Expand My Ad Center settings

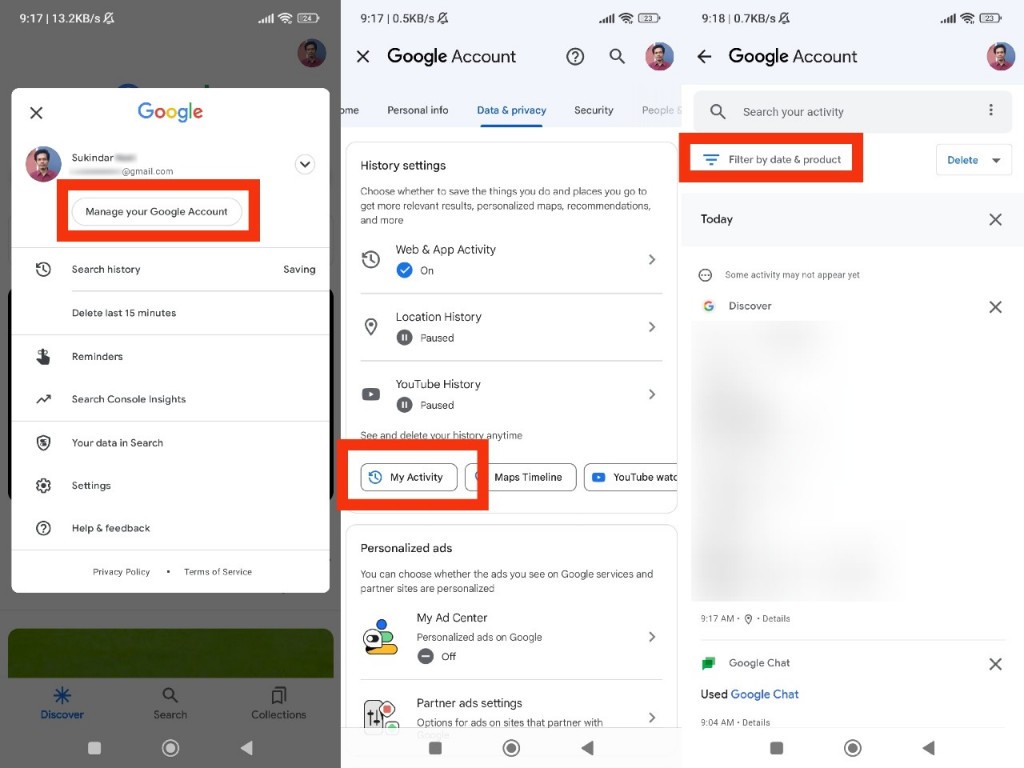[653, 636]
